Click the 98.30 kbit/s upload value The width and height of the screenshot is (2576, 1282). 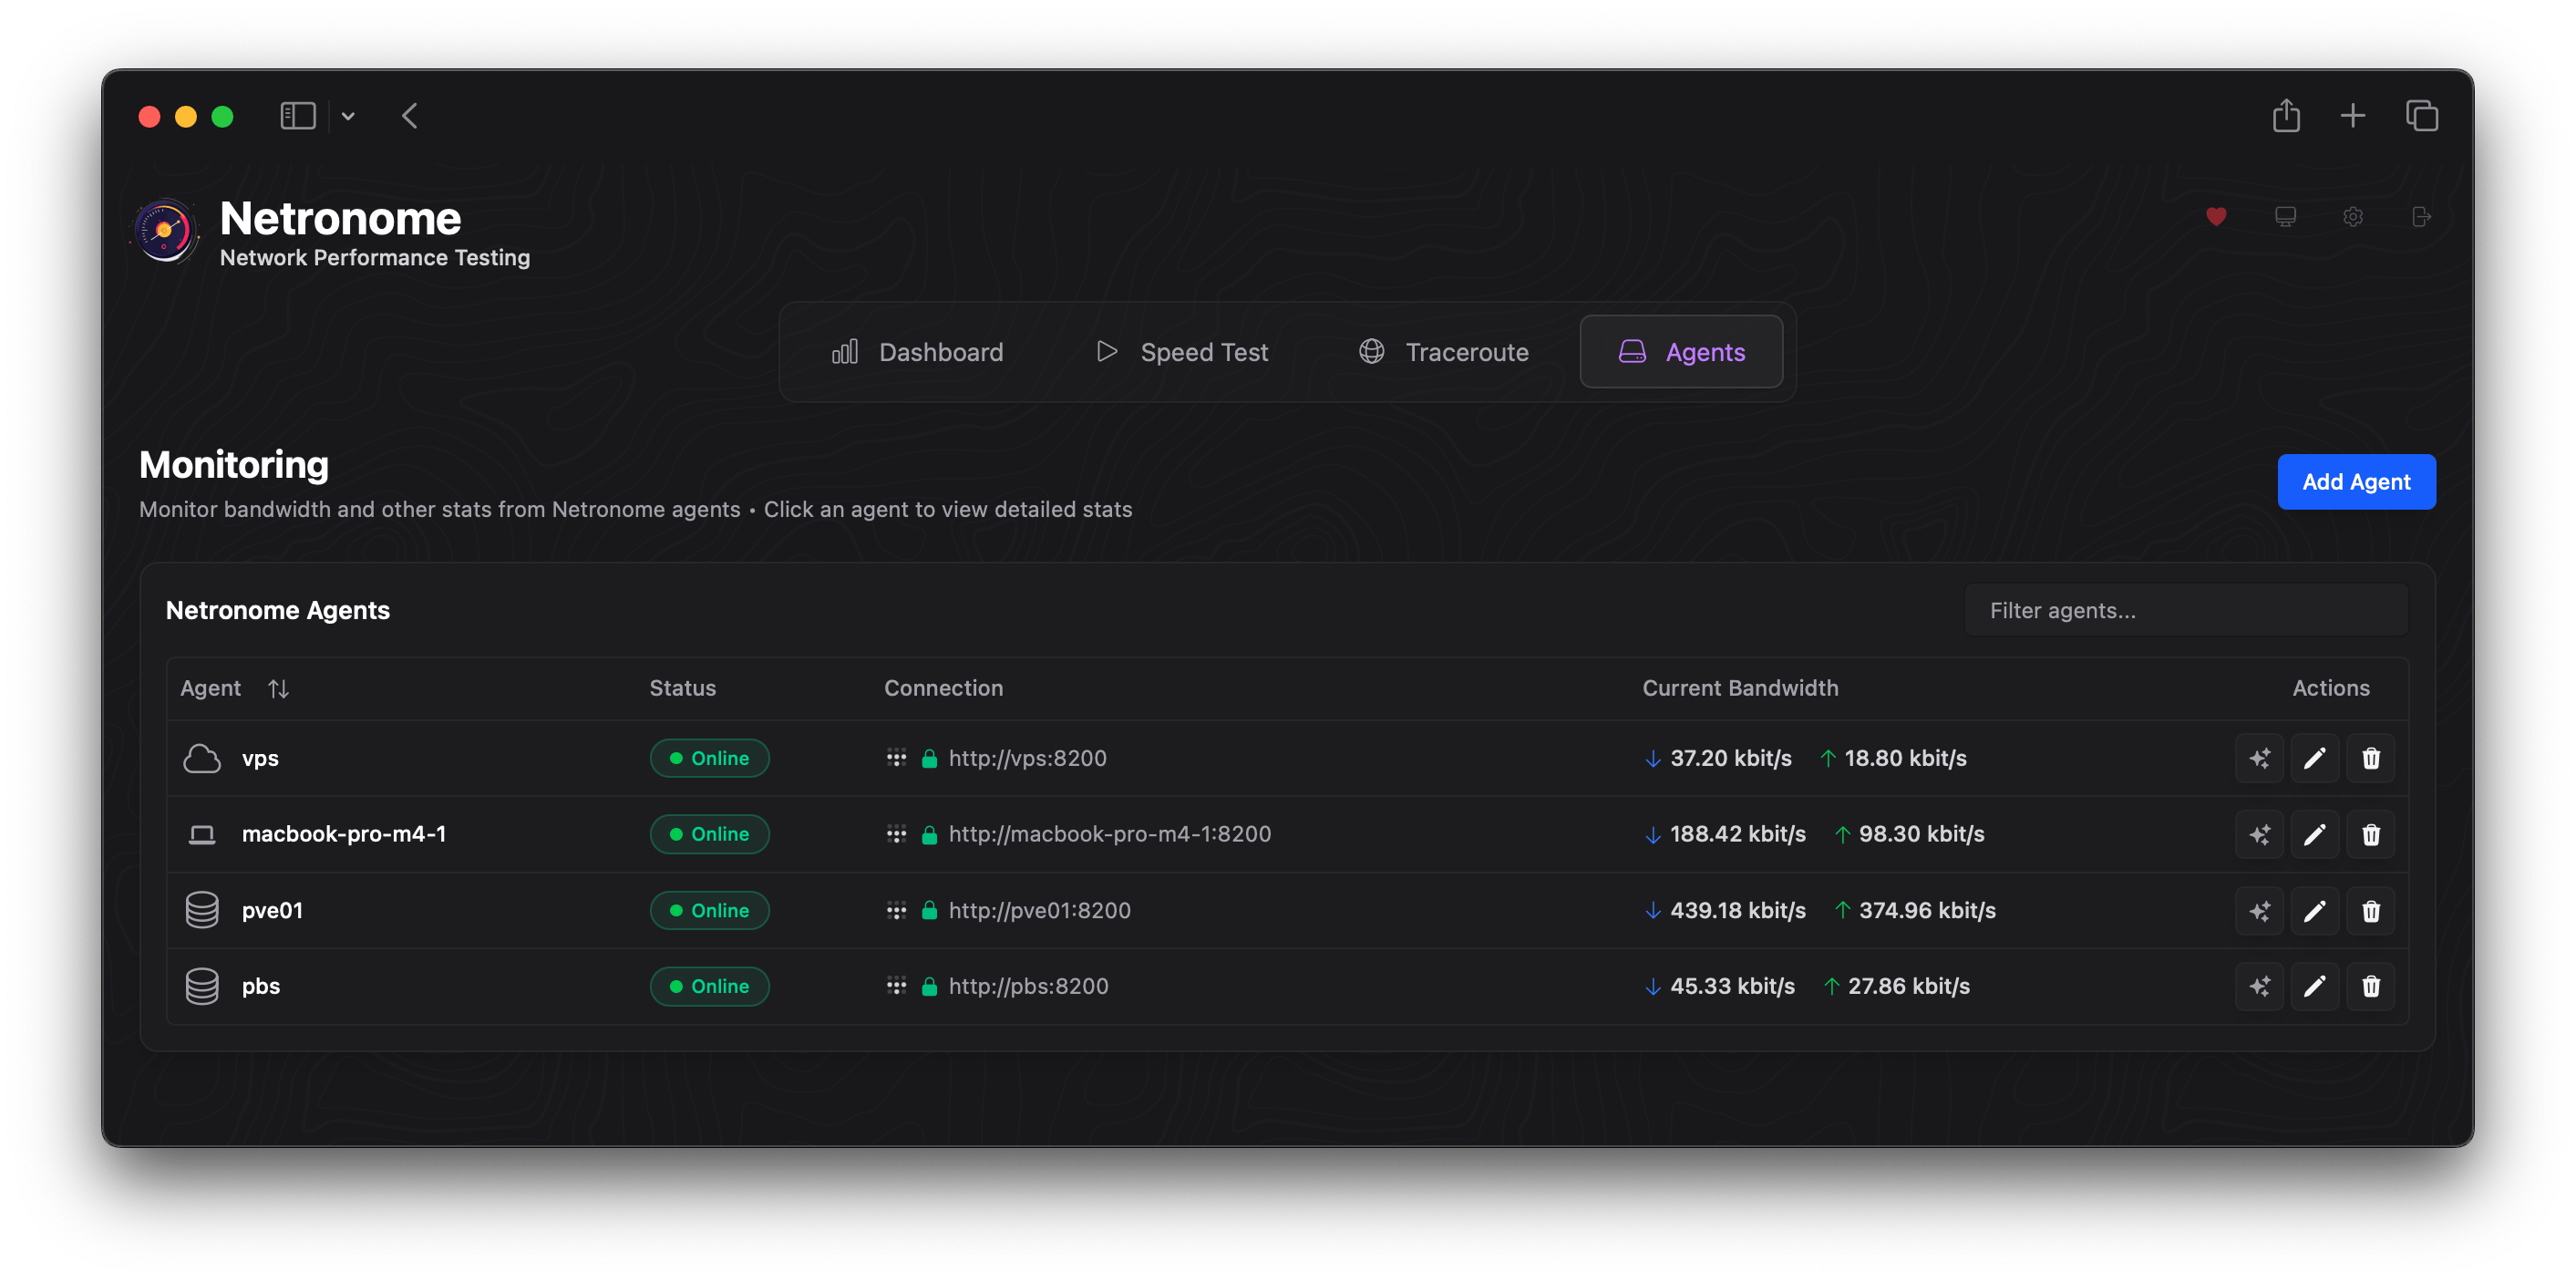(x=1921, y=834)
